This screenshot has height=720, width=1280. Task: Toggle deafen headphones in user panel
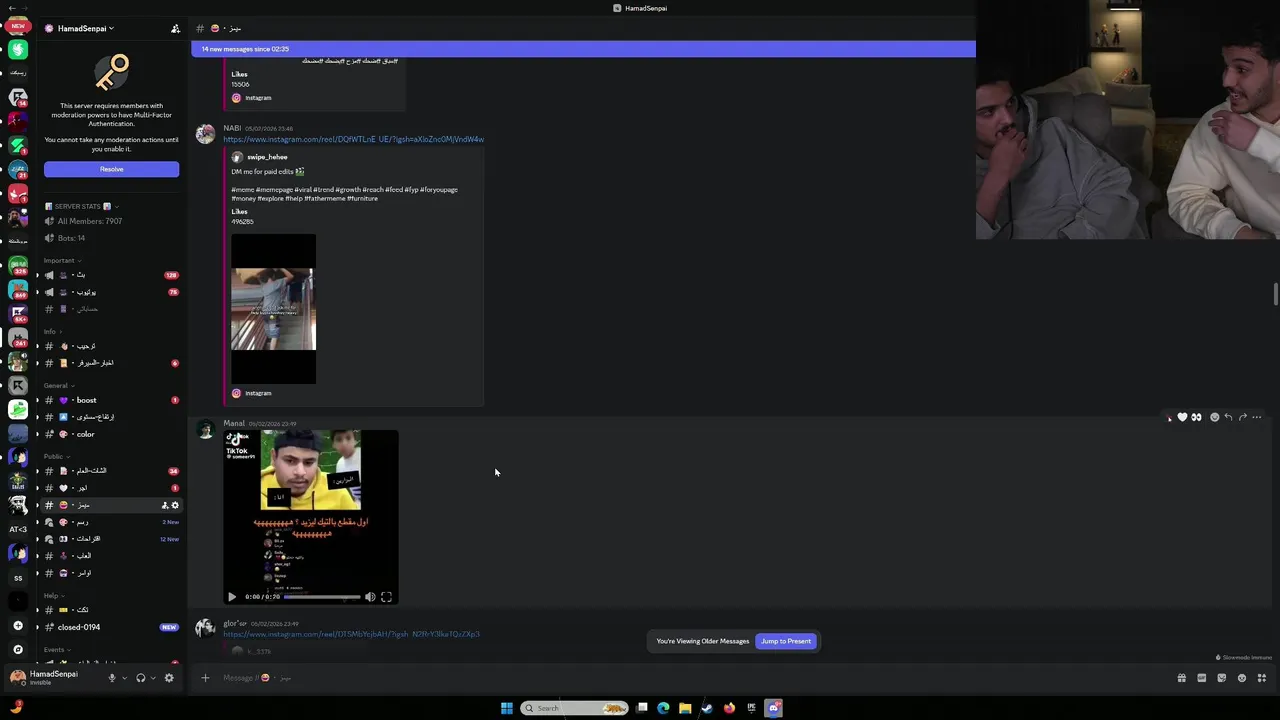click(x=141, y=678)
